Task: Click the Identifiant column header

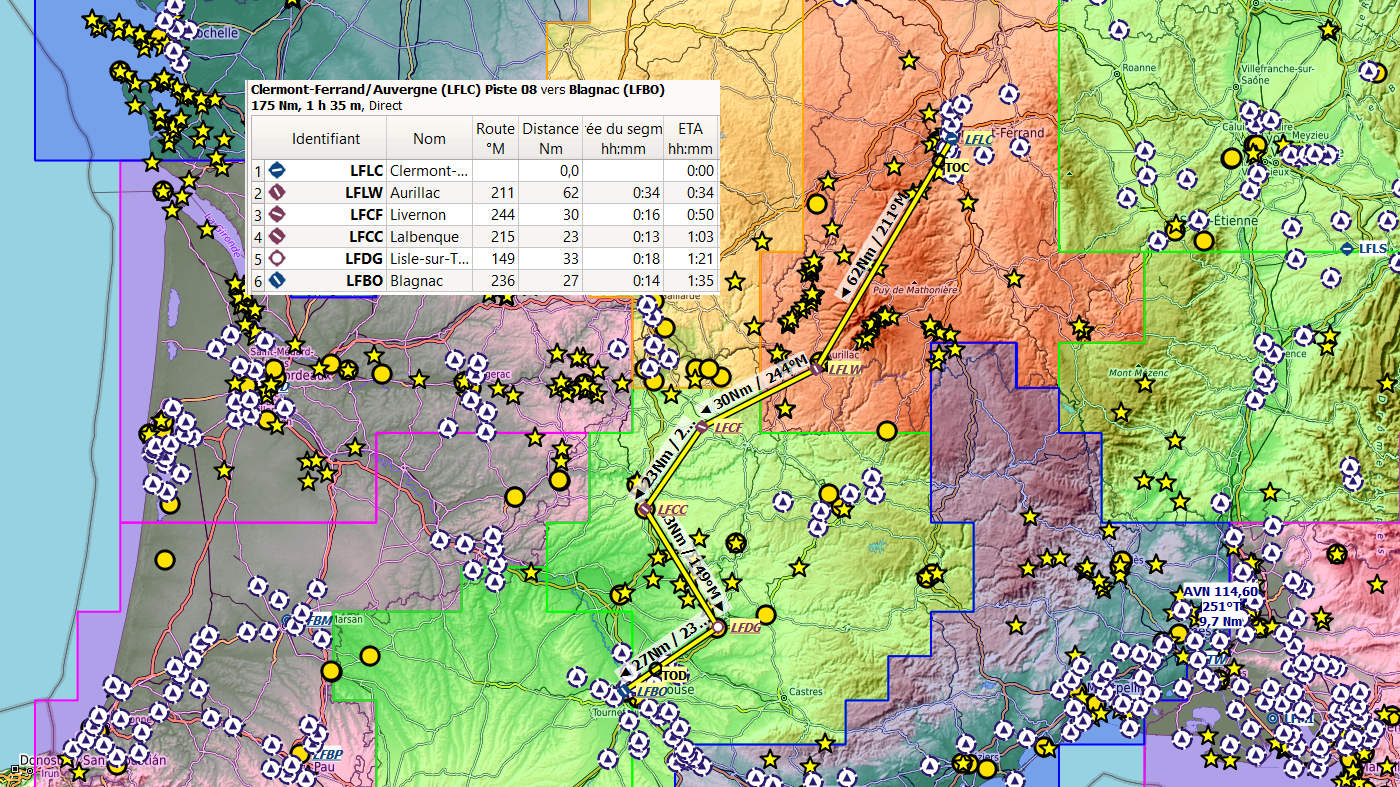Action: (325, 138)
